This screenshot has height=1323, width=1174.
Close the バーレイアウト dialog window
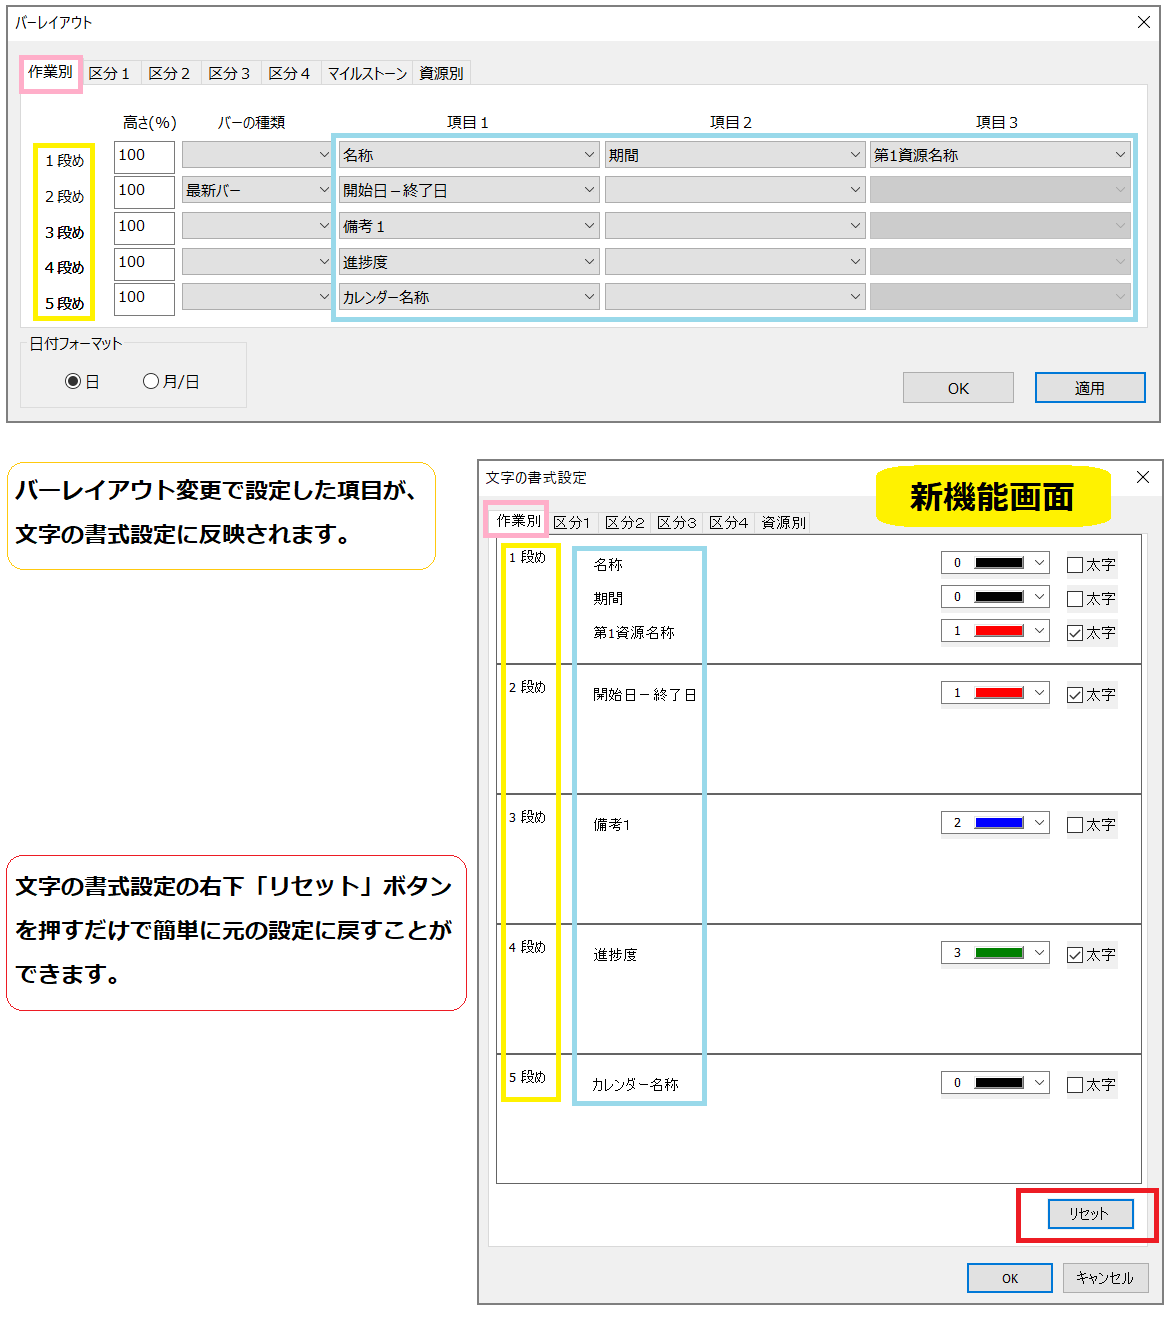[1143, 22]
